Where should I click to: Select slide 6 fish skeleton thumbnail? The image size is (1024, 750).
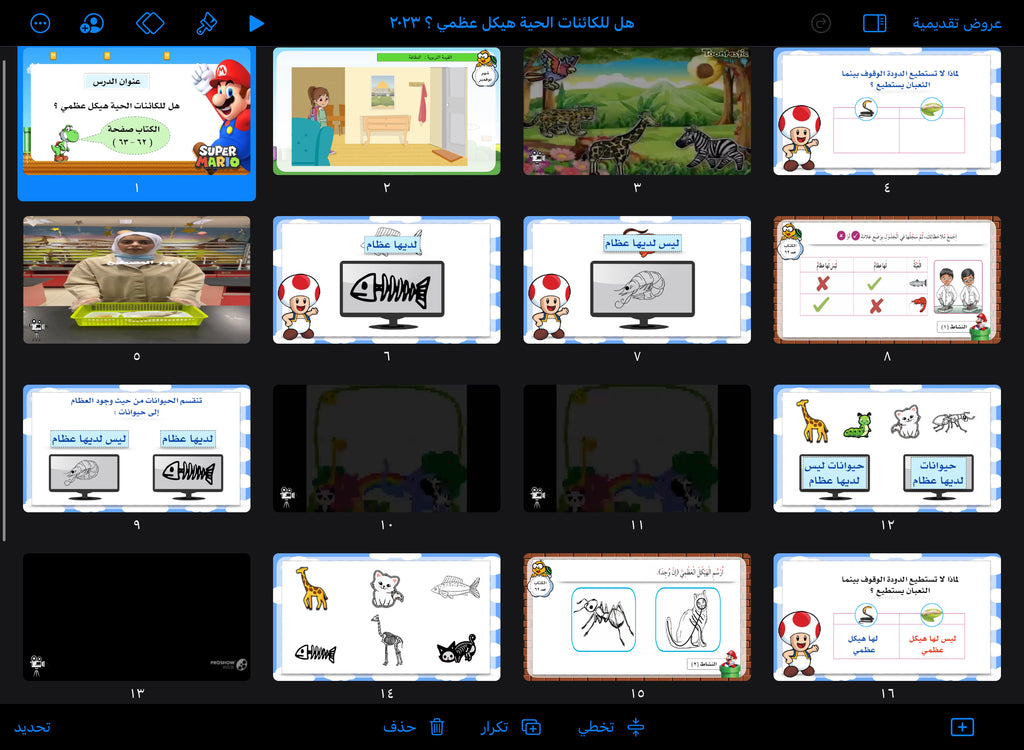click(x=387, y=280)
